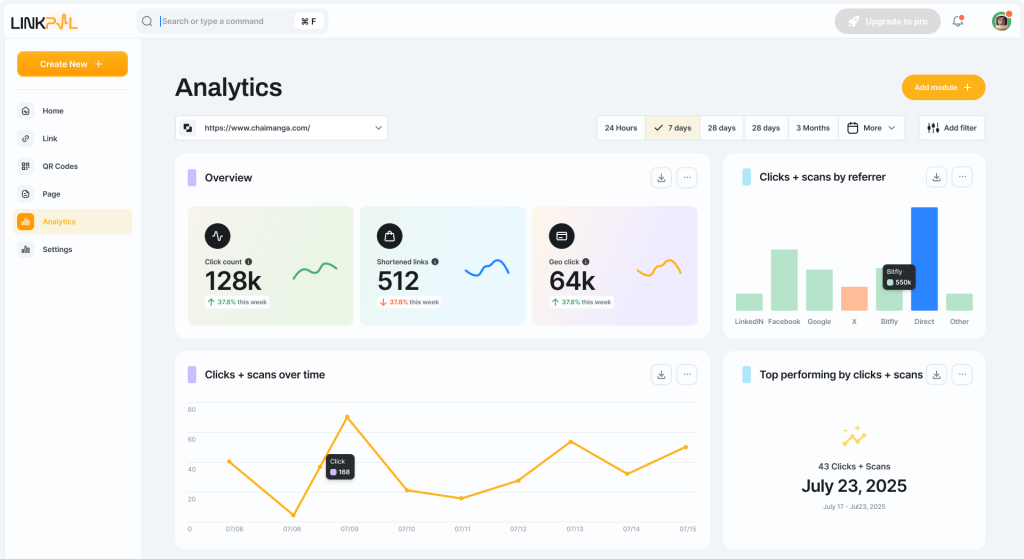Go to Settings in the sidebar

tap(57, 249)
